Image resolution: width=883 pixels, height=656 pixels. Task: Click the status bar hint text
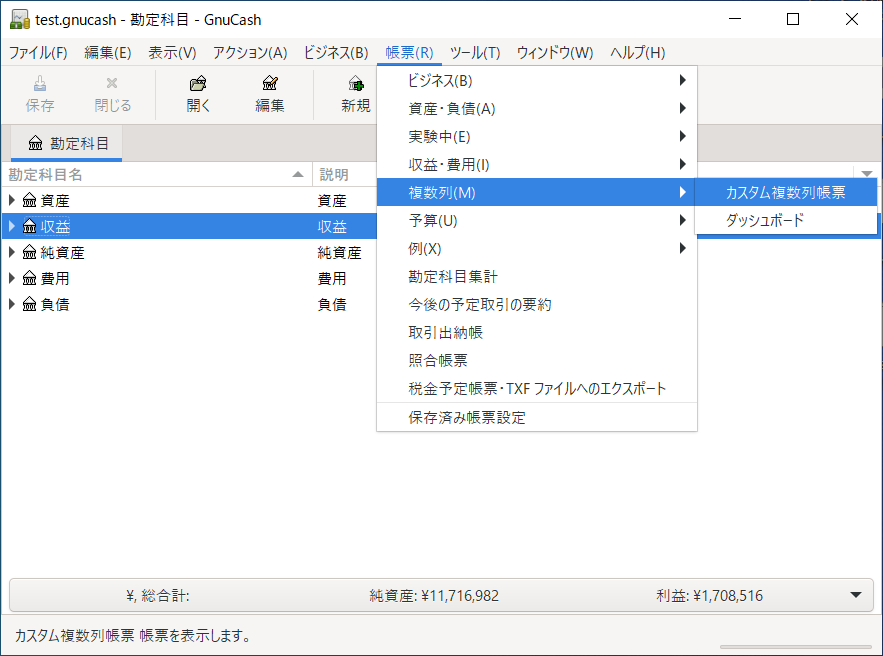pos(133,636)
